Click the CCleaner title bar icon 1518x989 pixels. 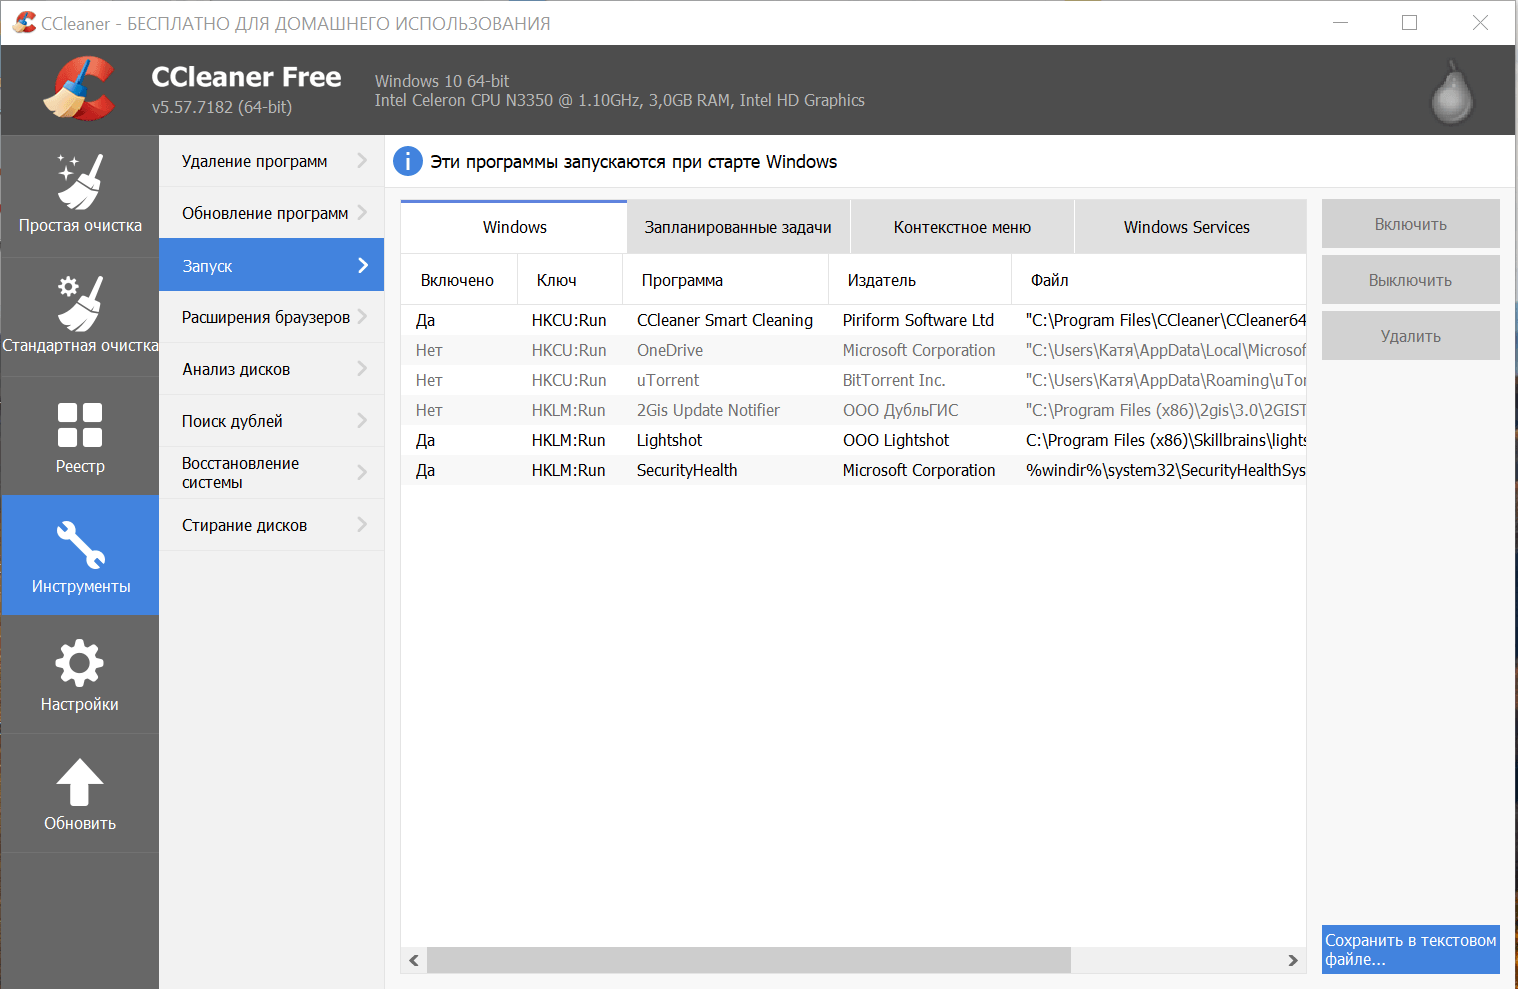(x=24, y=22)
